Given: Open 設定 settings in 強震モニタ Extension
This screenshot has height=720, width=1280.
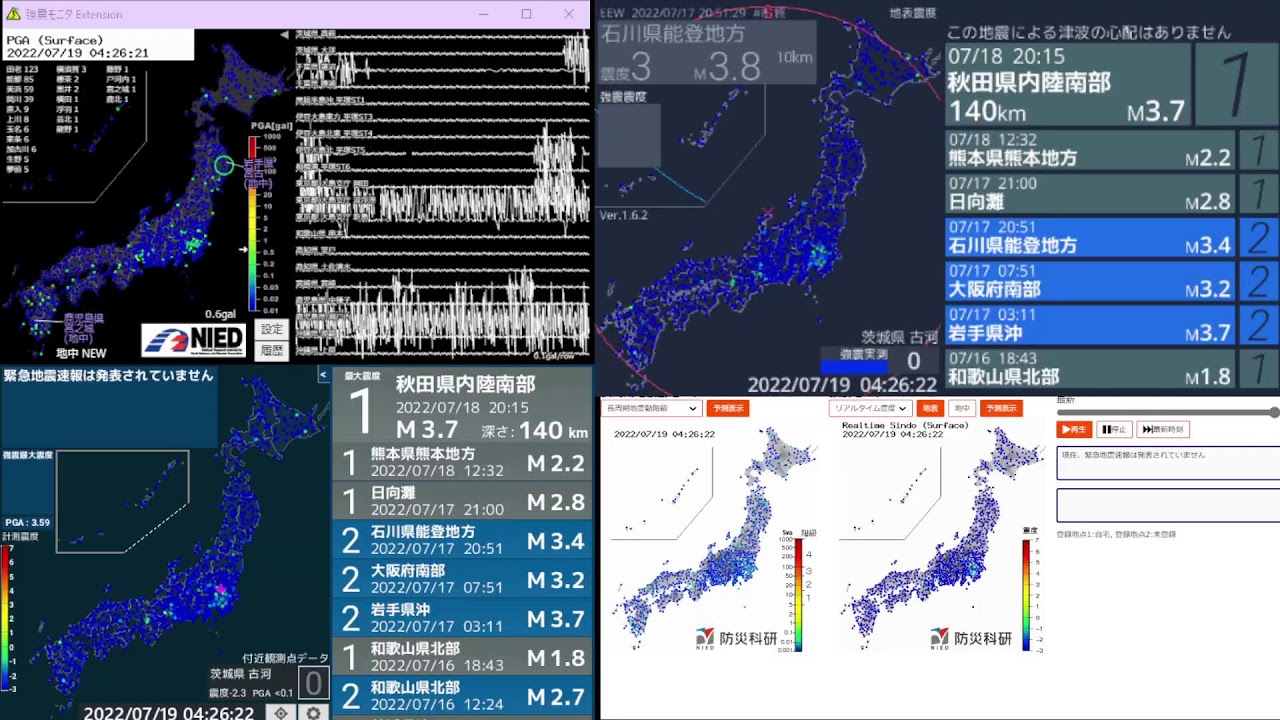Looking at the screenshot, I should pyautogui.click(x=272, y=329).
